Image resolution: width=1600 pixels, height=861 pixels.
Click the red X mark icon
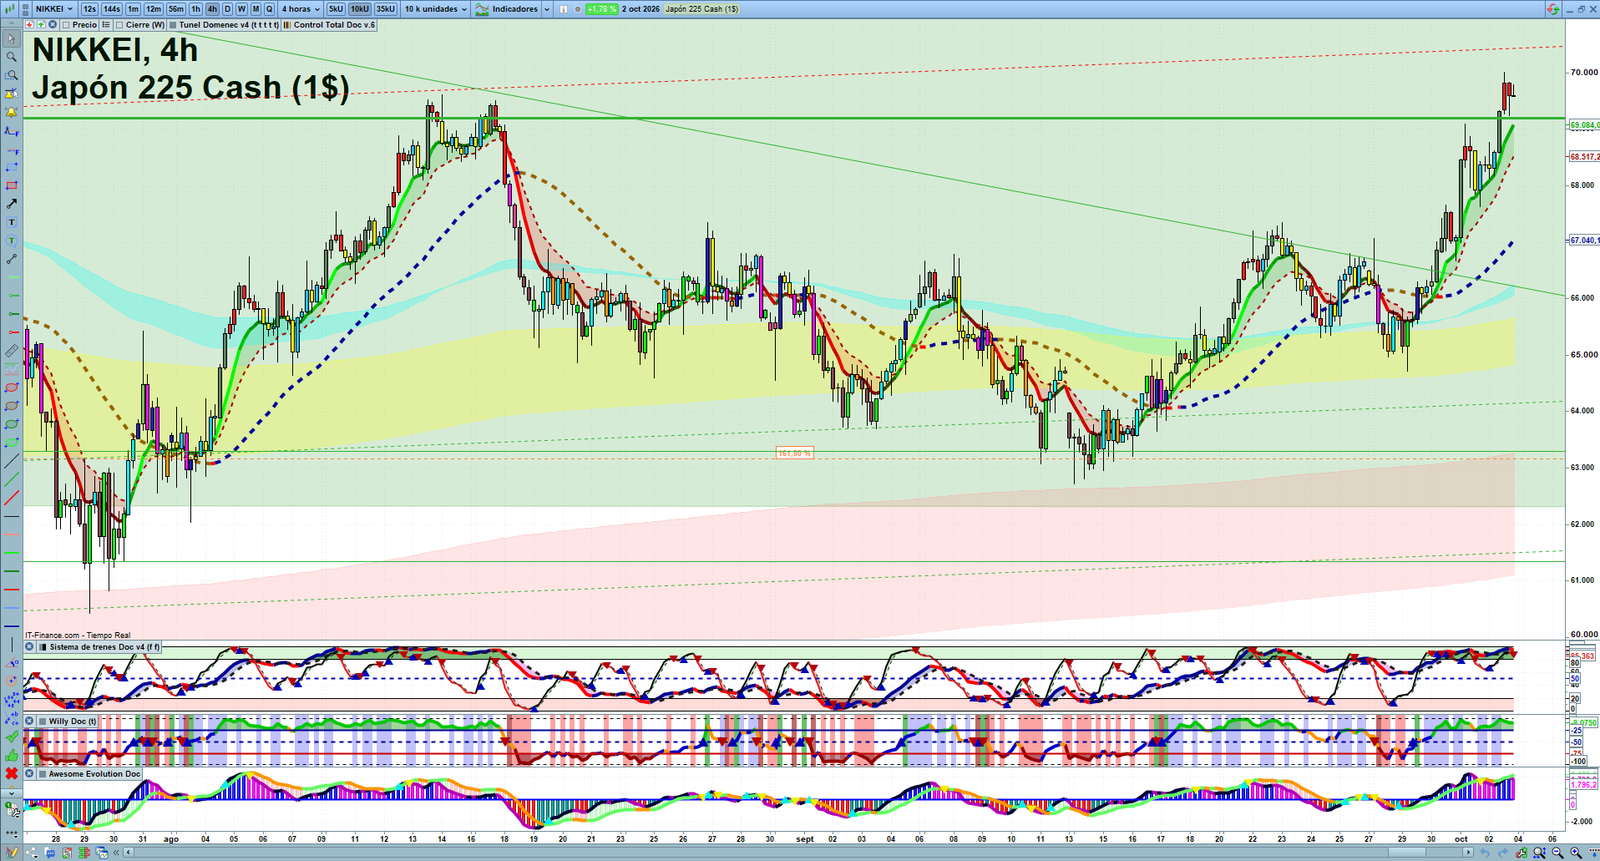[11, 773]
